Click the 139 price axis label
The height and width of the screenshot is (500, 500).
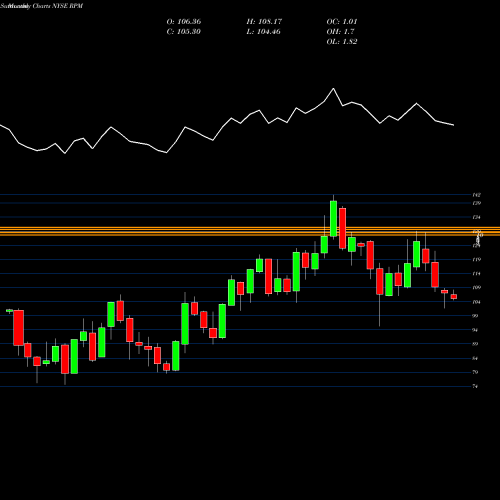click(x=477, y=203)
